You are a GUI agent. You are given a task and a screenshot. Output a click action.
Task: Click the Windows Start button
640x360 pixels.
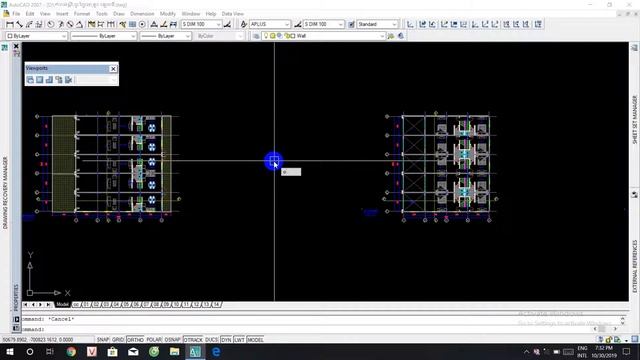[9, 352]
